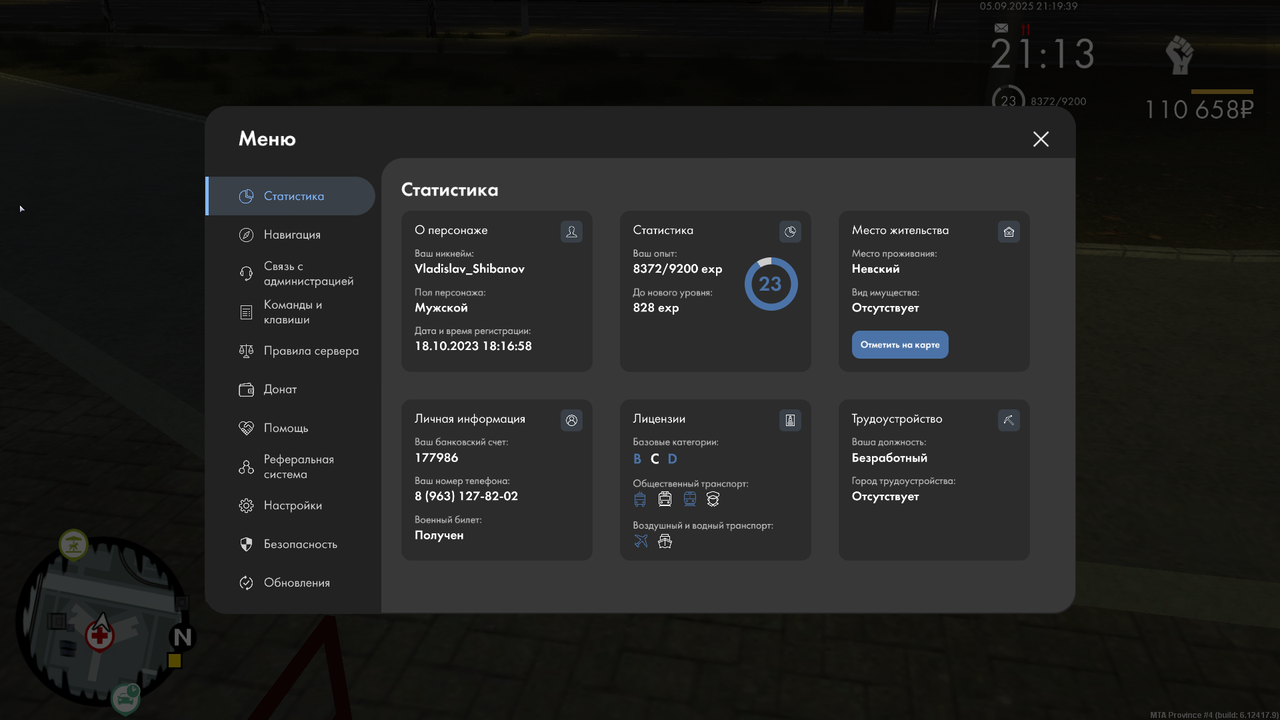Image resolution: width=1280 pixels, height=720 pixels.
Task: Open Команды и клавиши section
Action: [x=290, y=312]
